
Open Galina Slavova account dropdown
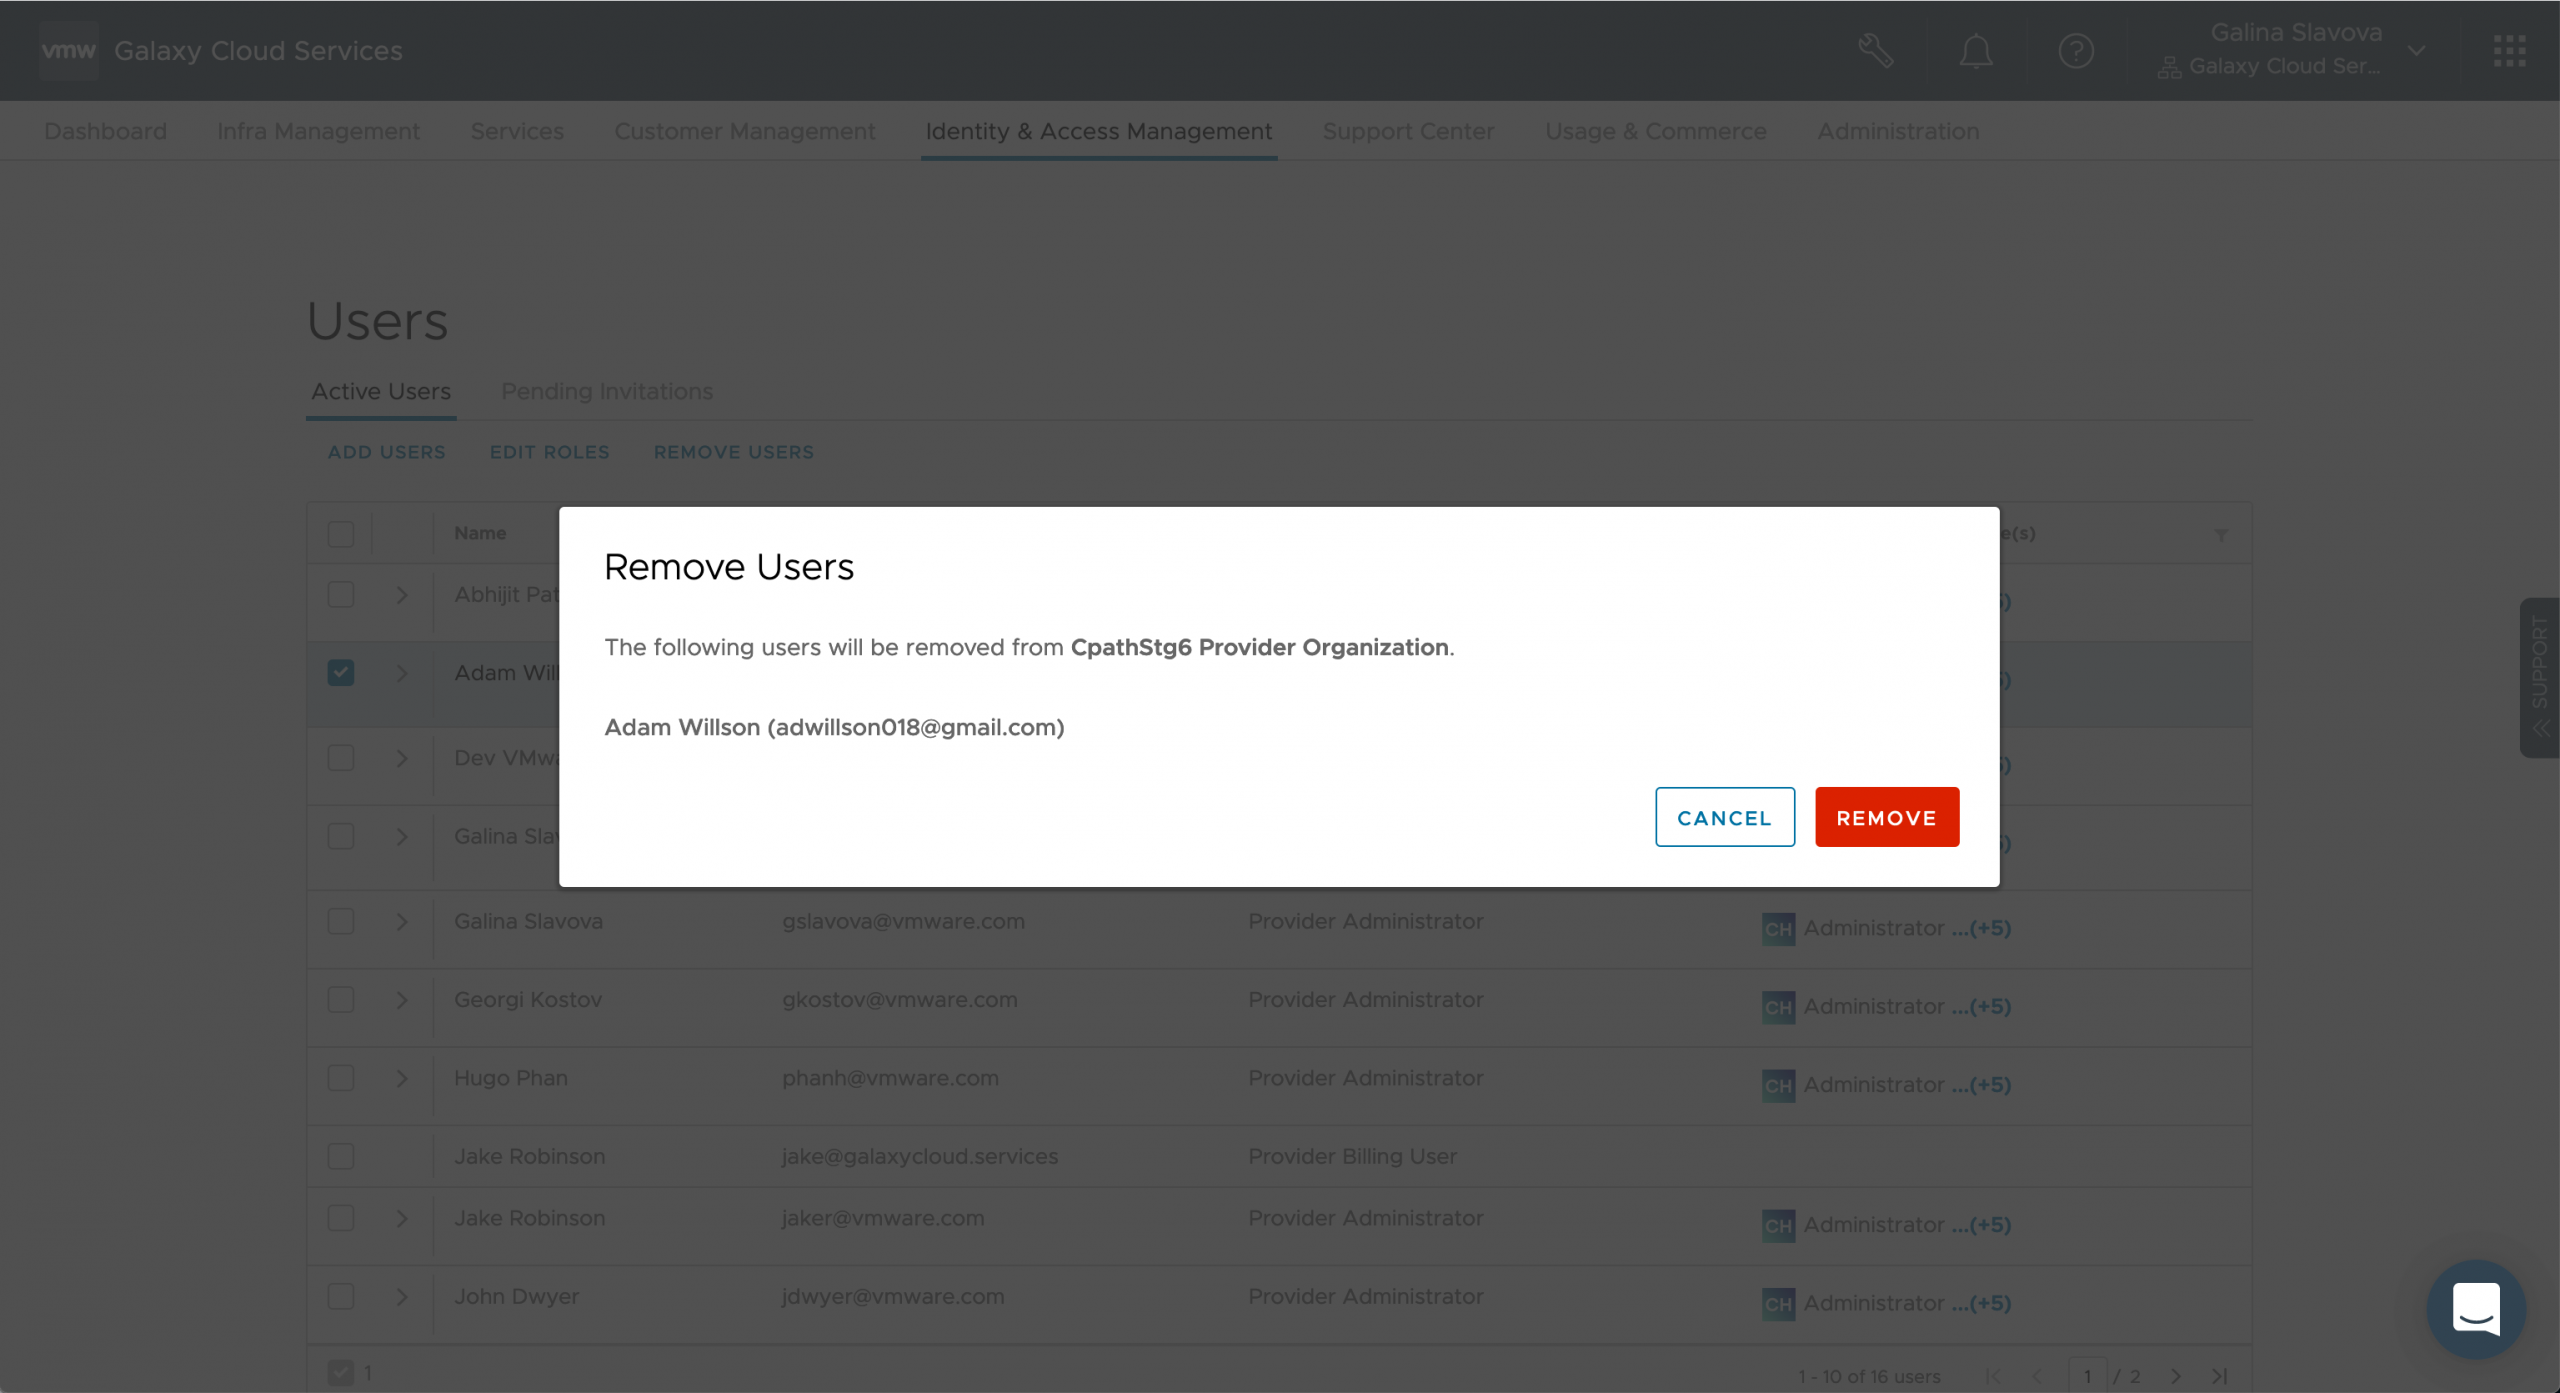(x=2416, y=50)
